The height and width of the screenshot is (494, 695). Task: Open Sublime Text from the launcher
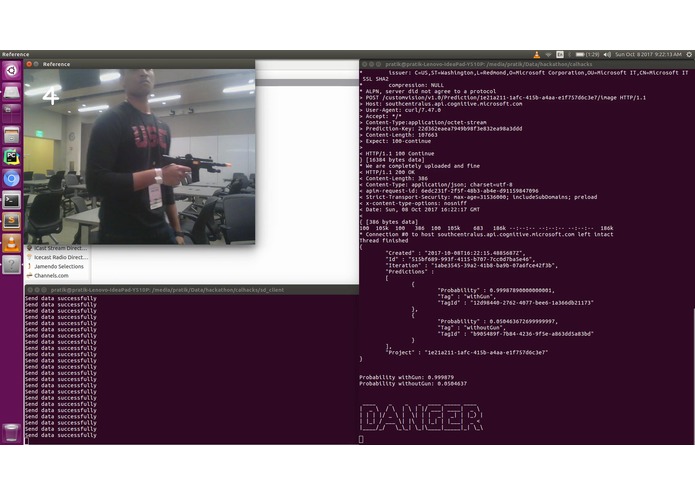12,221
